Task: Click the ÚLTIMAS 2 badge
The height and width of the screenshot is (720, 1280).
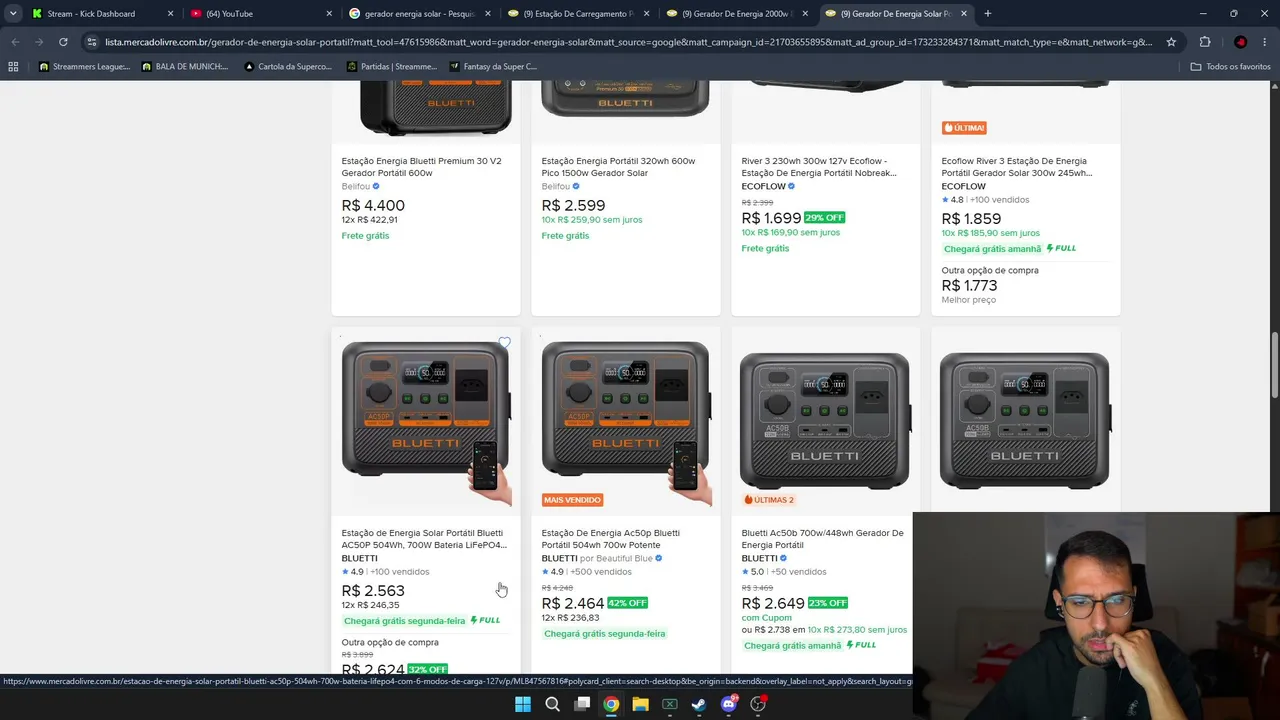Action: click(x=769, y=500)
